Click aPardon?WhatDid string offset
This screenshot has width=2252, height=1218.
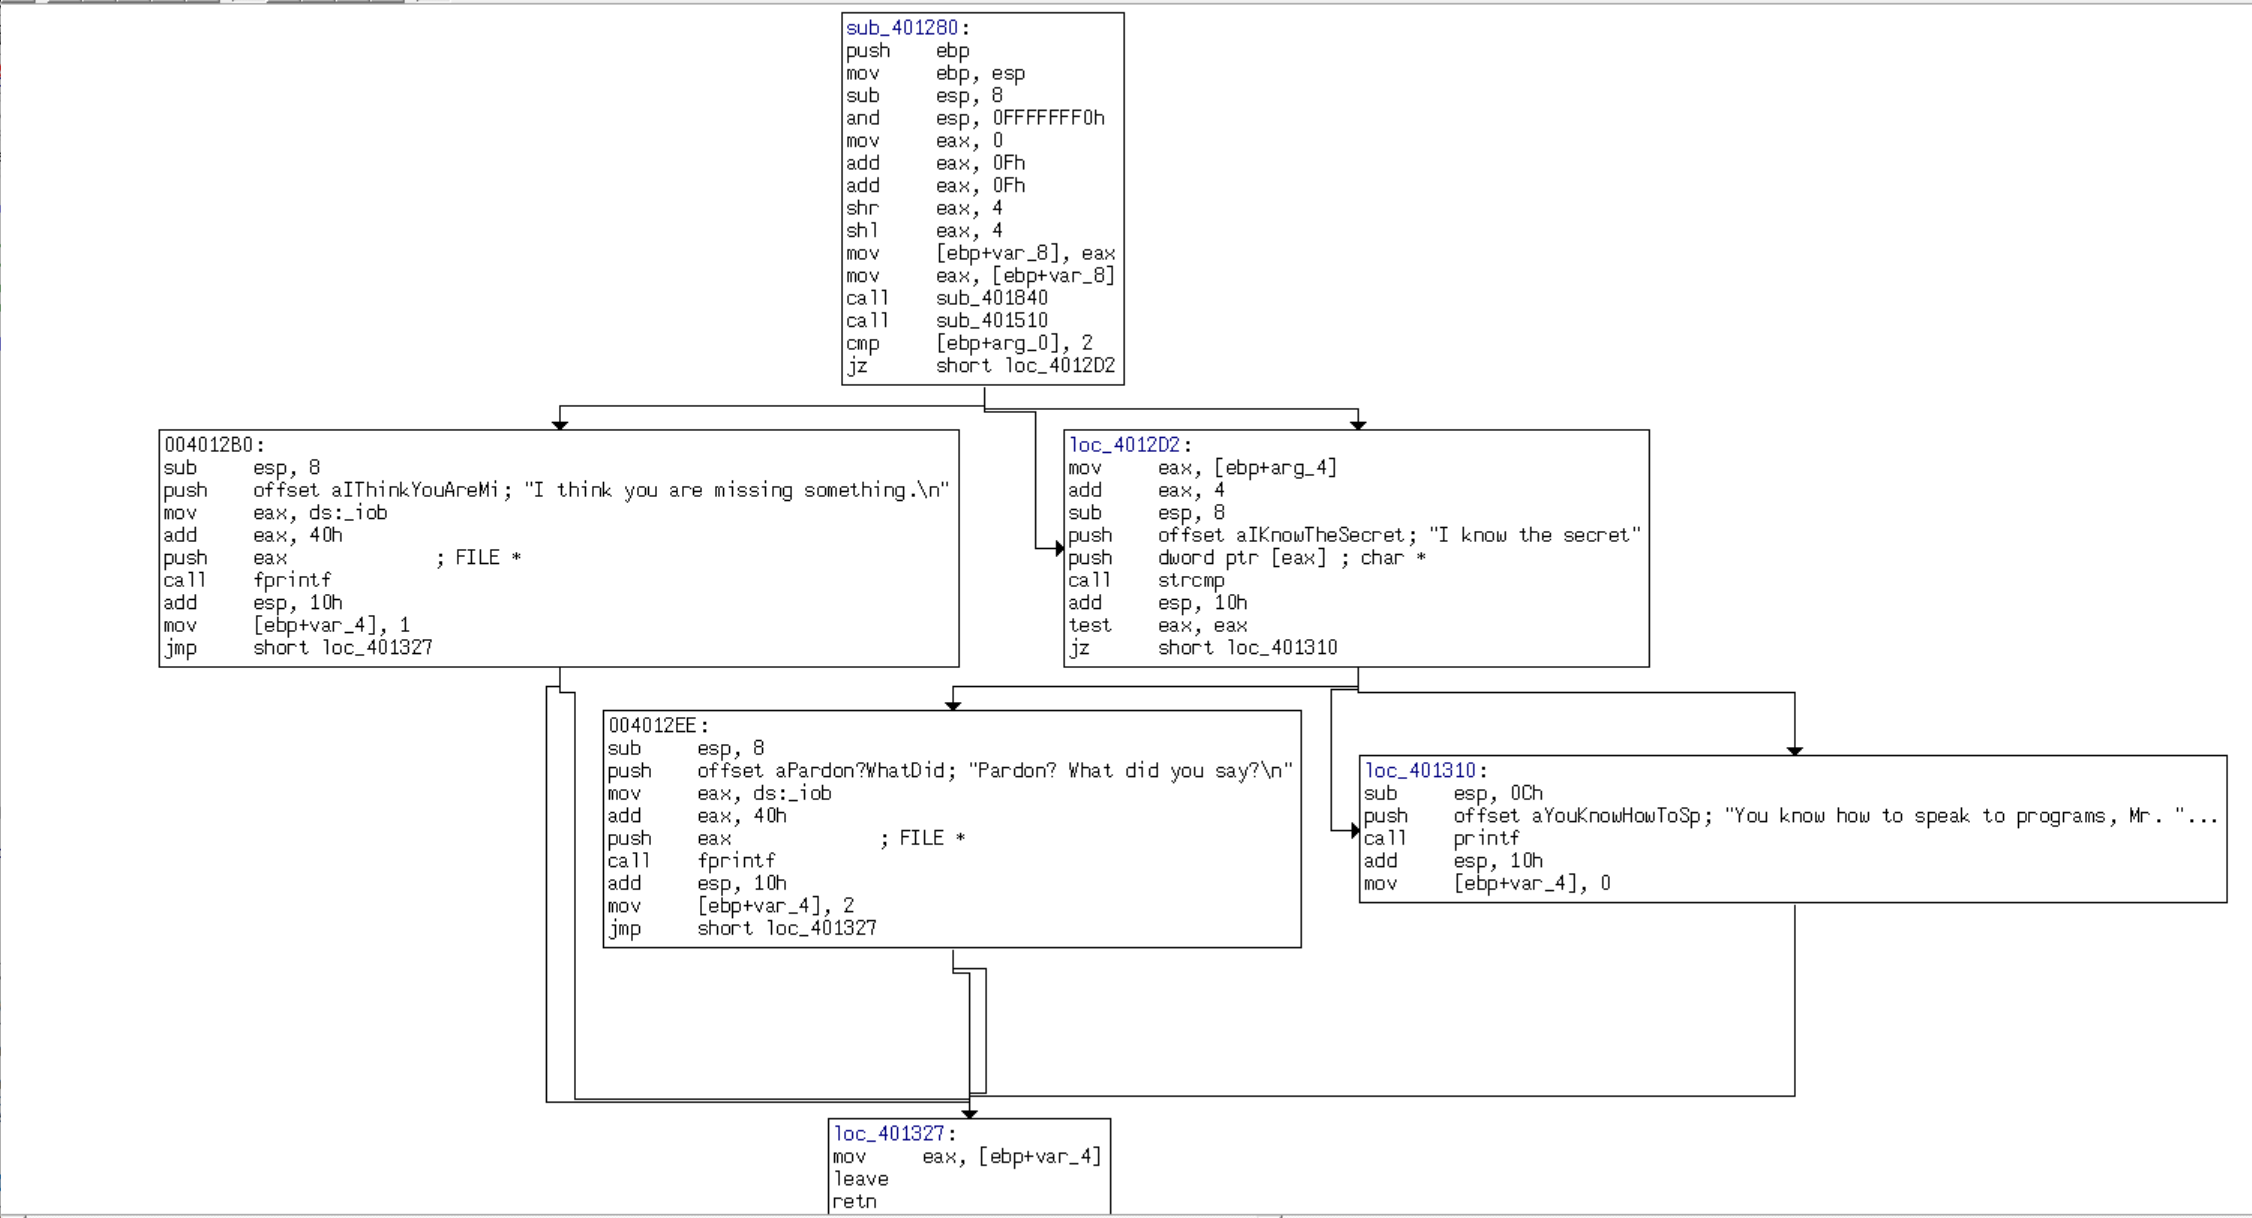pos(860,771)
